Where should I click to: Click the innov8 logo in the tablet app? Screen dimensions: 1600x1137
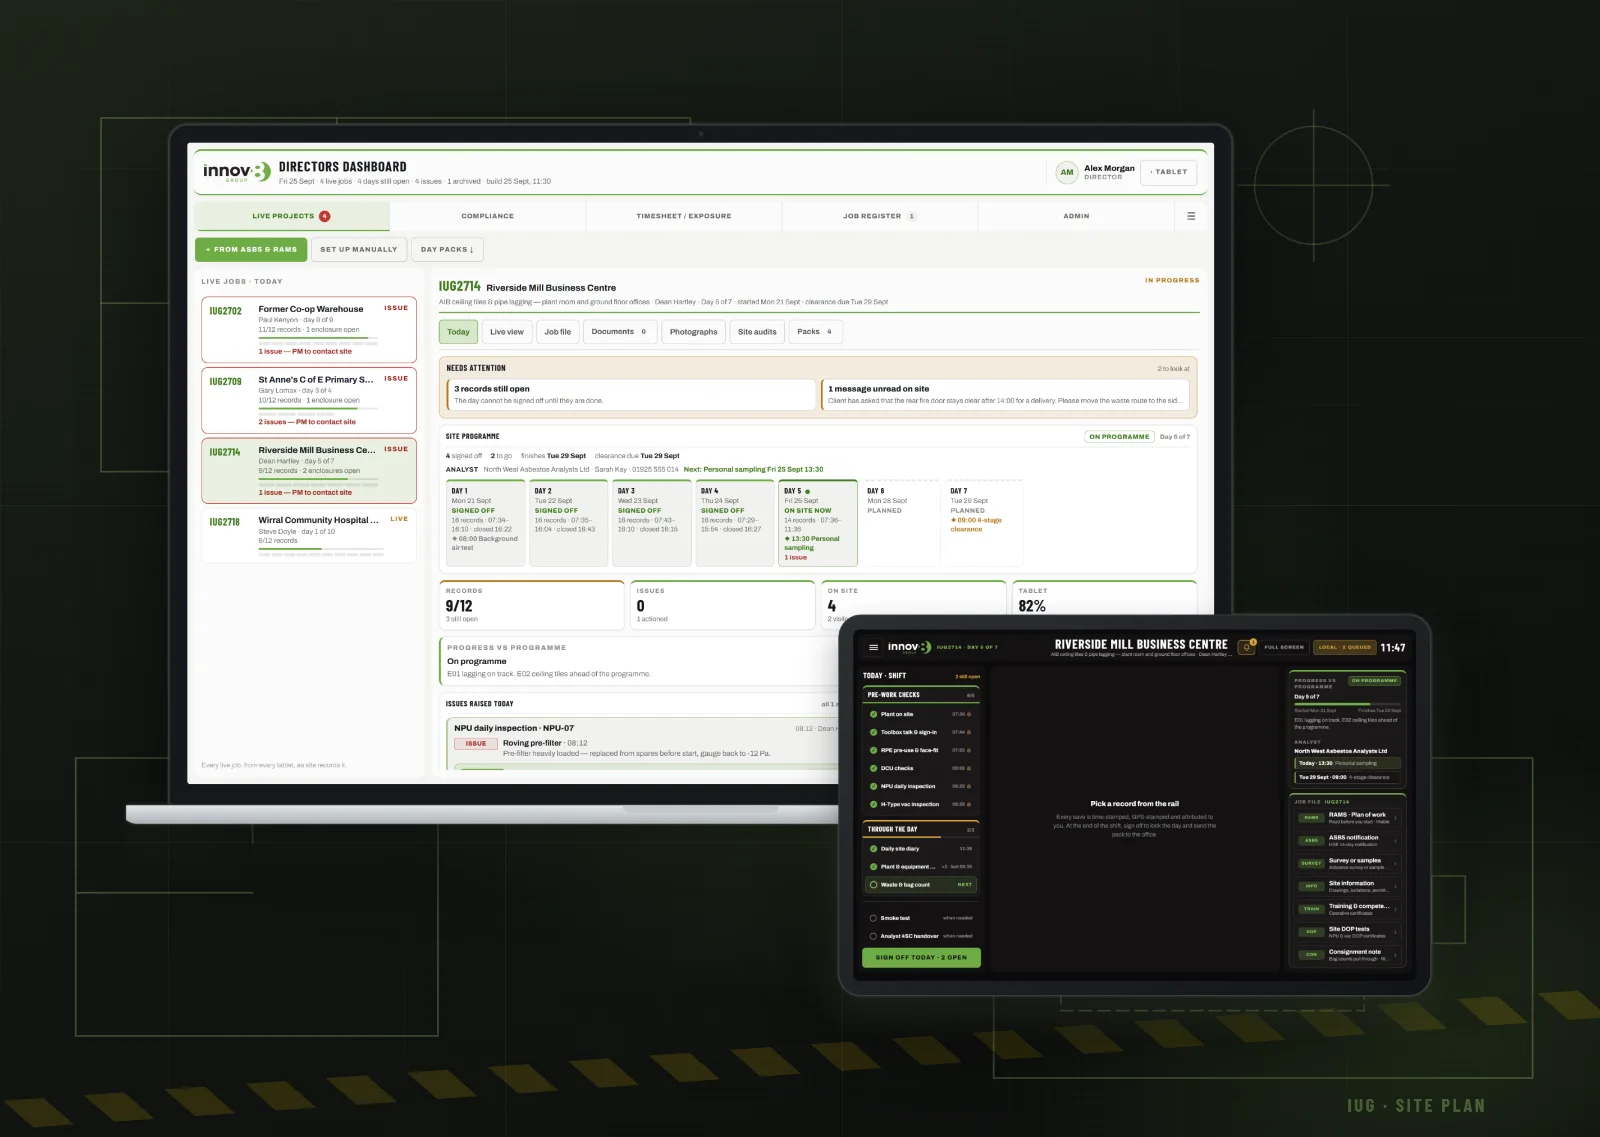[x=909, y=647]
